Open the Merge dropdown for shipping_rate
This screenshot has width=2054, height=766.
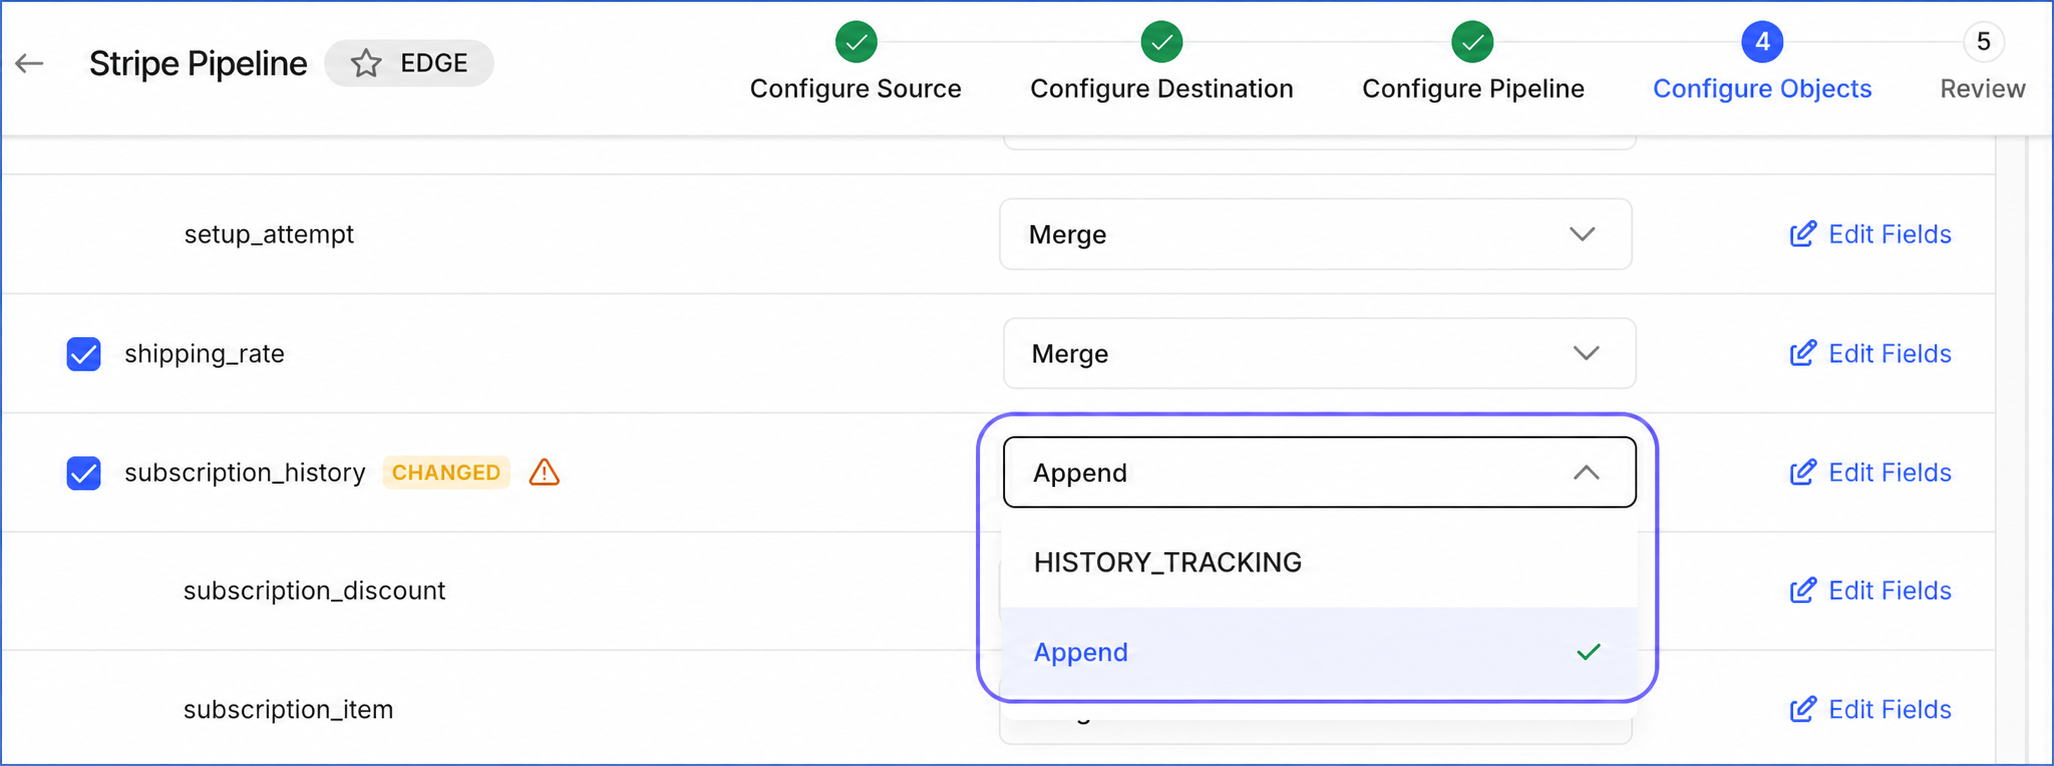pyautogui.click(x=1319, y=353)
